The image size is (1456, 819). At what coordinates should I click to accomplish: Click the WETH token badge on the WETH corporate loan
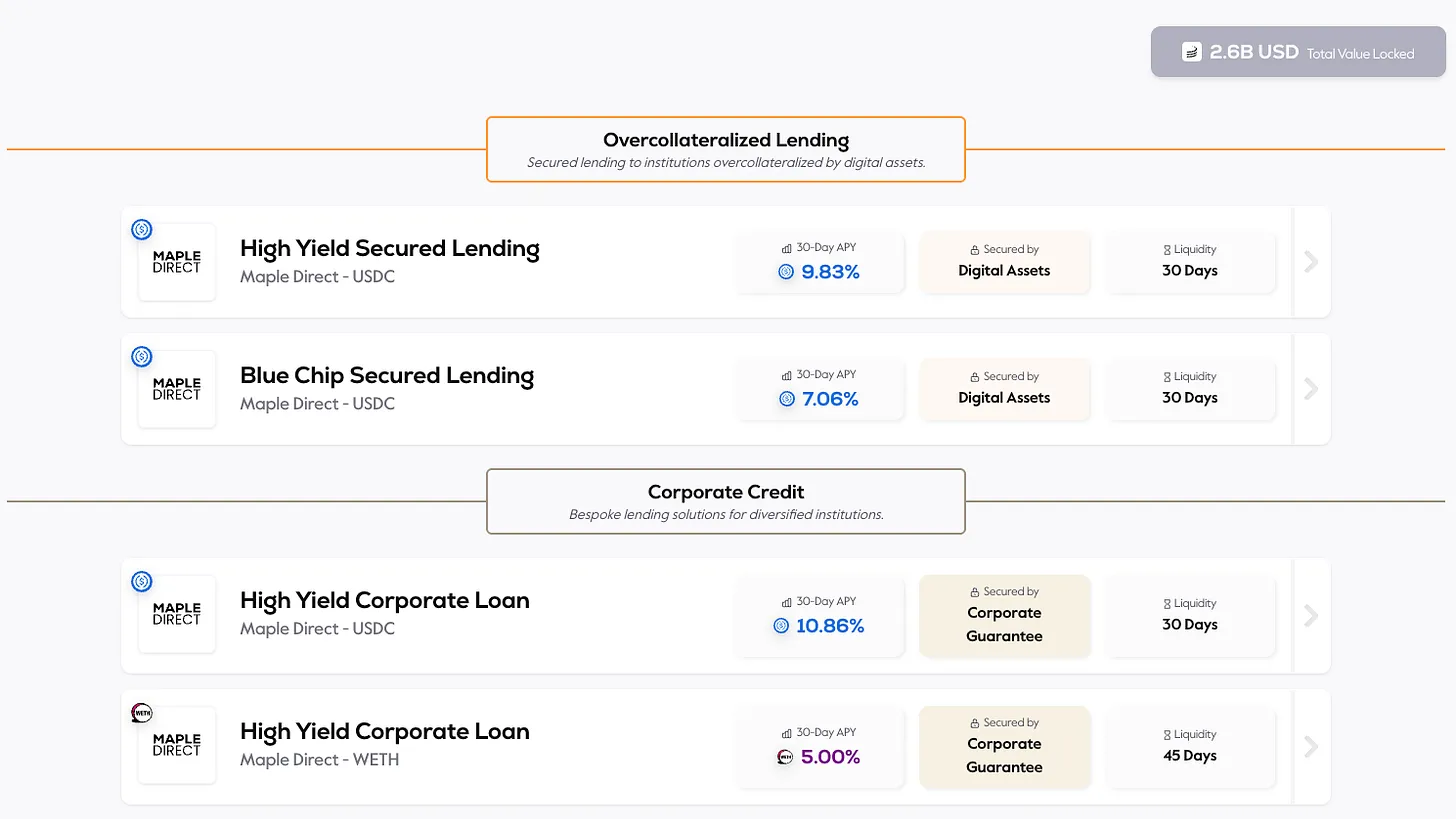click(141, 713)
